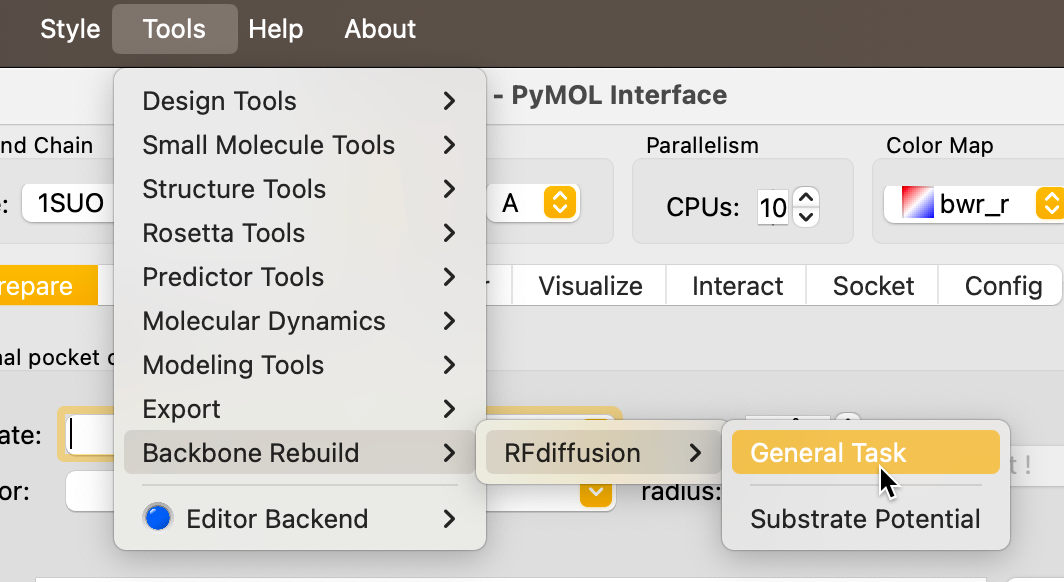Select the Prepare tab

pos(48,286)
